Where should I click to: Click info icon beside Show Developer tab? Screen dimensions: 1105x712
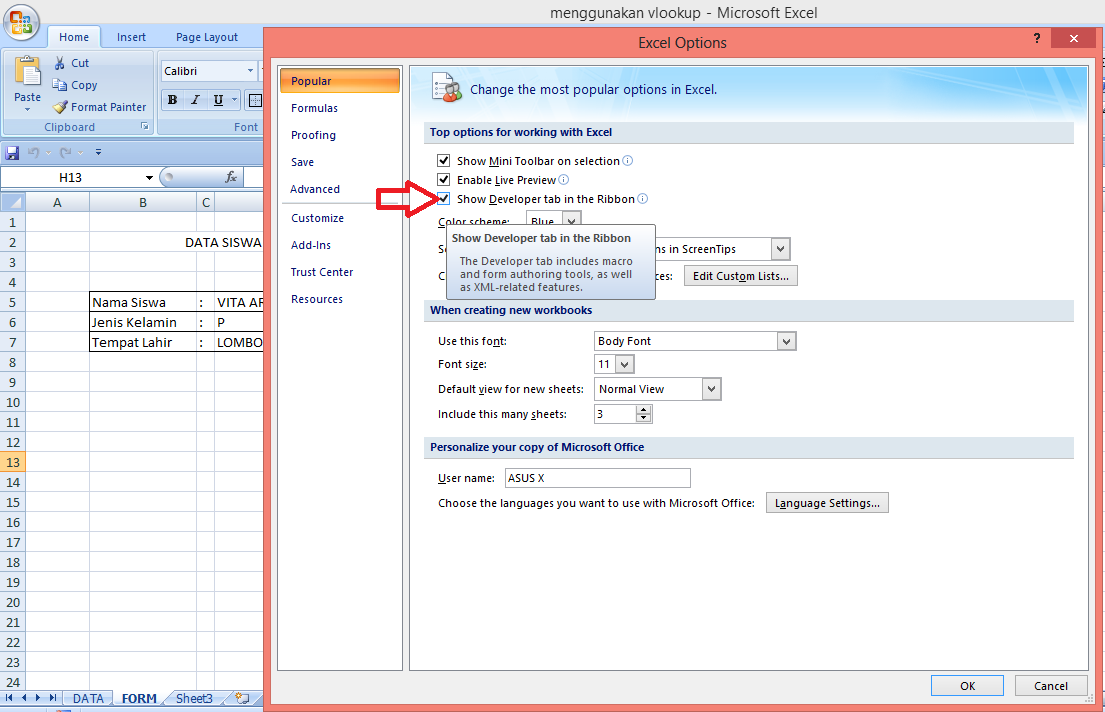tap(642, 199)
